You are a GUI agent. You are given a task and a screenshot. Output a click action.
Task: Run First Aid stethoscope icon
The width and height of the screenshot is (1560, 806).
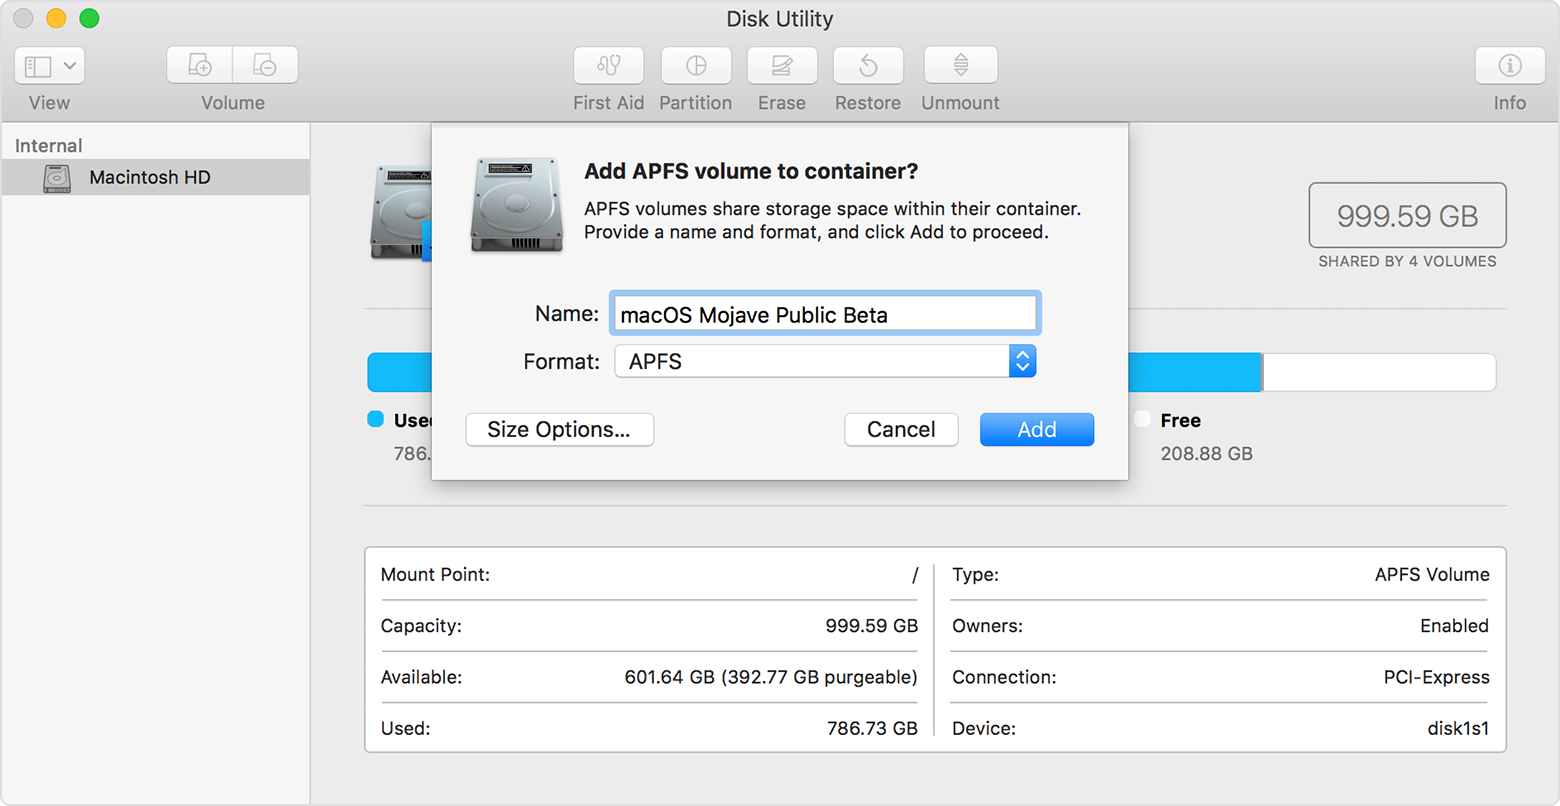(x=609, y=65)
